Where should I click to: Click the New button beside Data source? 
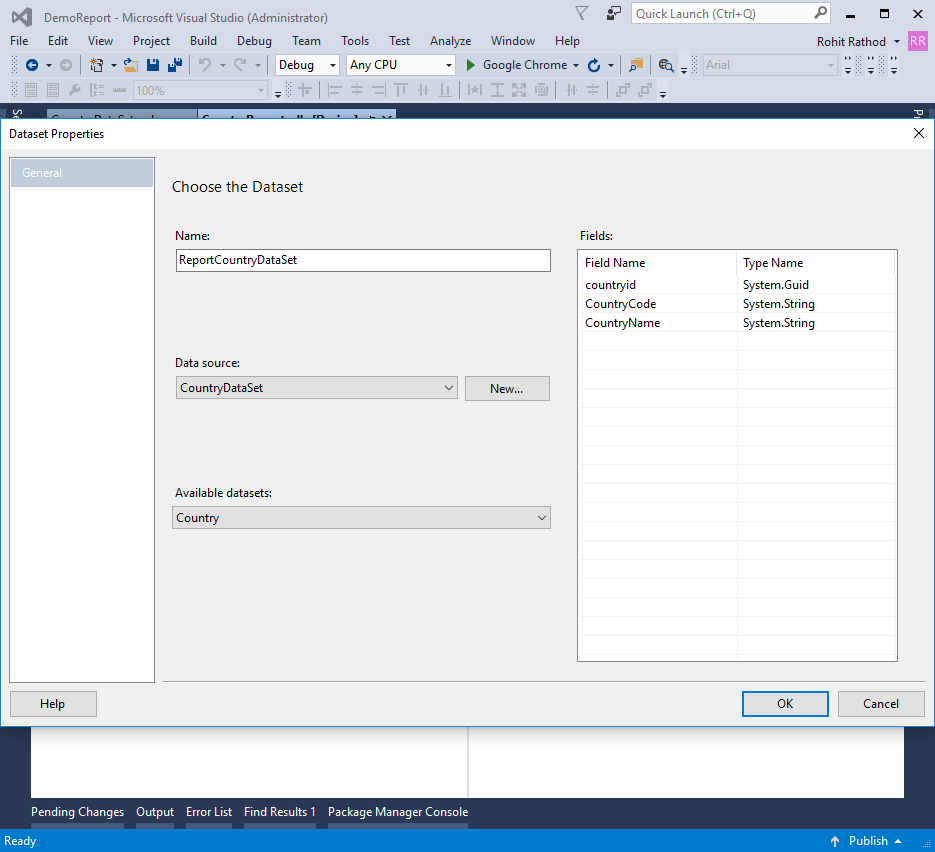pyautogui.click(x=507, y=388)
